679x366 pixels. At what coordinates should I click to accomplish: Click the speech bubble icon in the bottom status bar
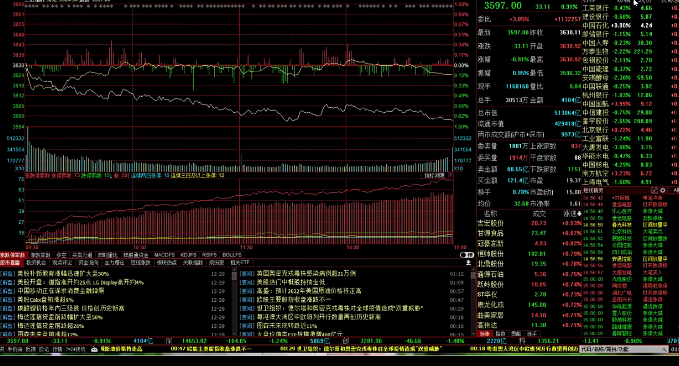pyautogui.click(x=94, y=349)
